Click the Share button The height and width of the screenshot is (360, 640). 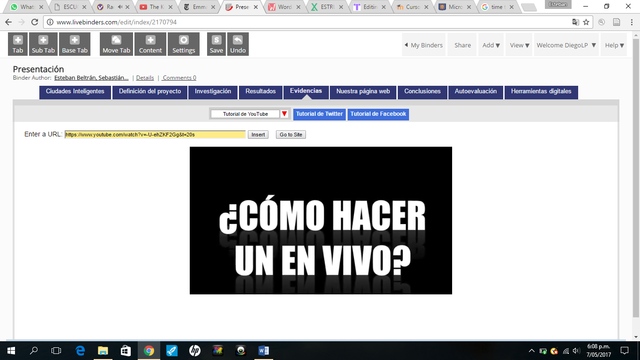coord(462,45)
